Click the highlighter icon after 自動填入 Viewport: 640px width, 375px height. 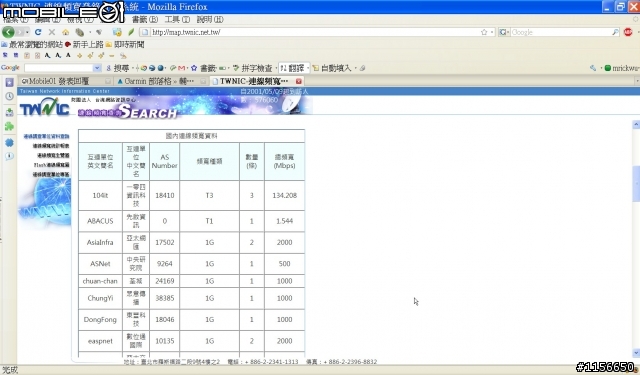click(362, 68)
